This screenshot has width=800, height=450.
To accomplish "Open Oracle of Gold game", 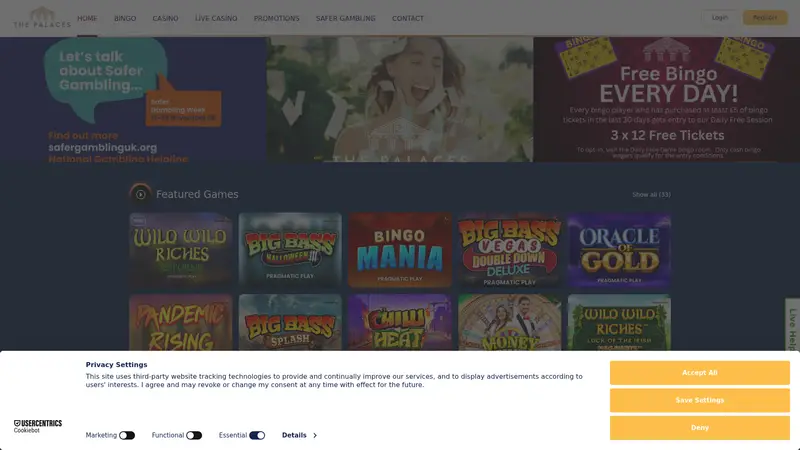I will pos(619,250).
